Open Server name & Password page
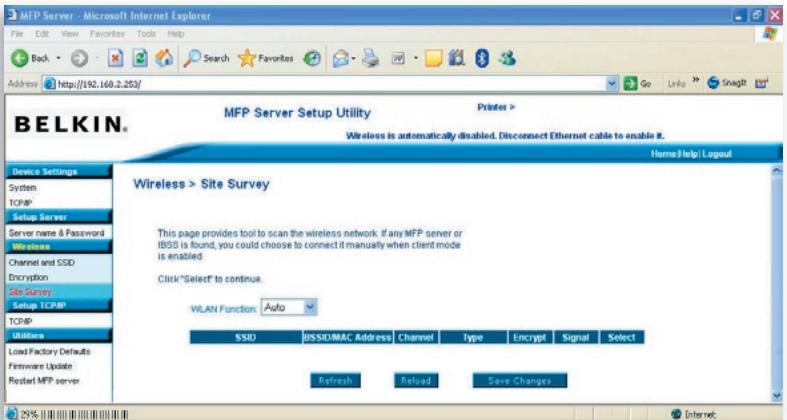This screenshot has height=420, width=787. click(x=56, y=233)
